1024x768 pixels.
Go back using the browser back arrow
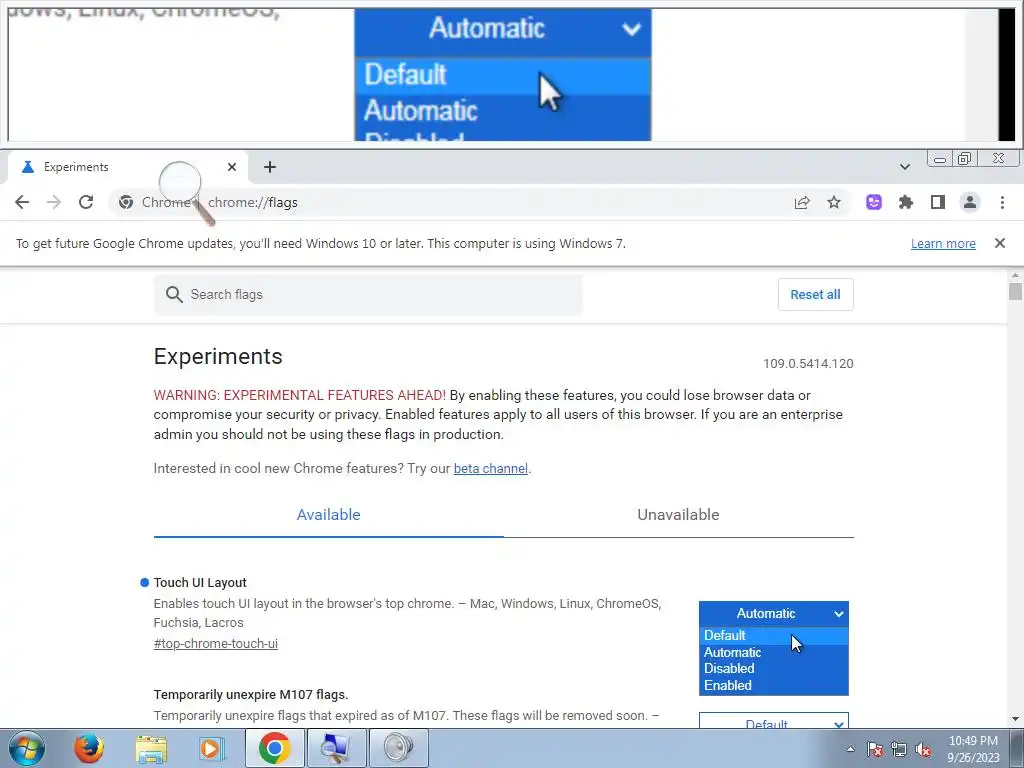(x=22, y=202)
